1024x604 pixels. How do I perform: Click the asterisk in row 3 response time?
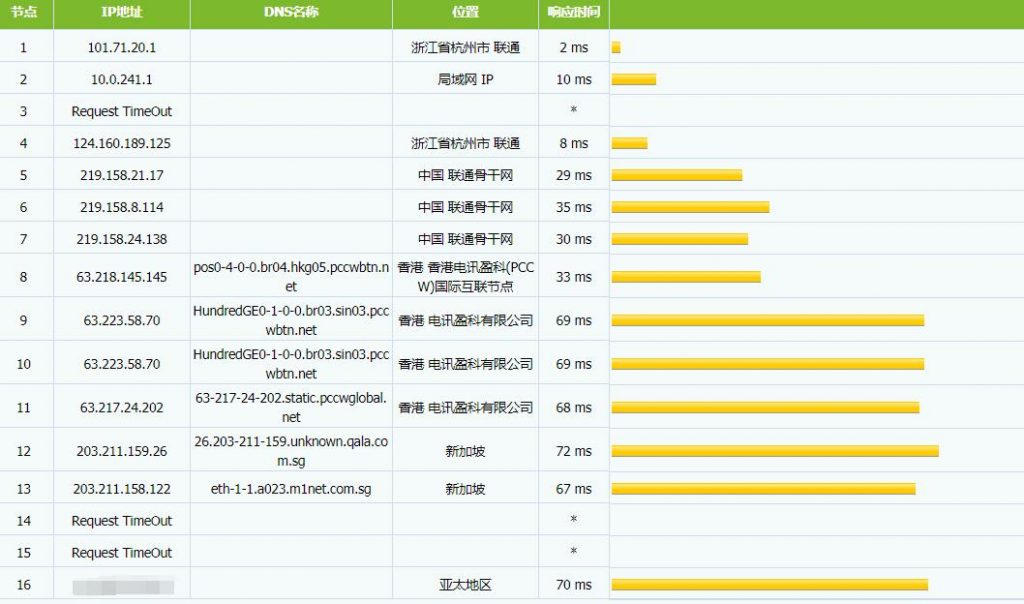pyautogui.click(x=573, y=110)
